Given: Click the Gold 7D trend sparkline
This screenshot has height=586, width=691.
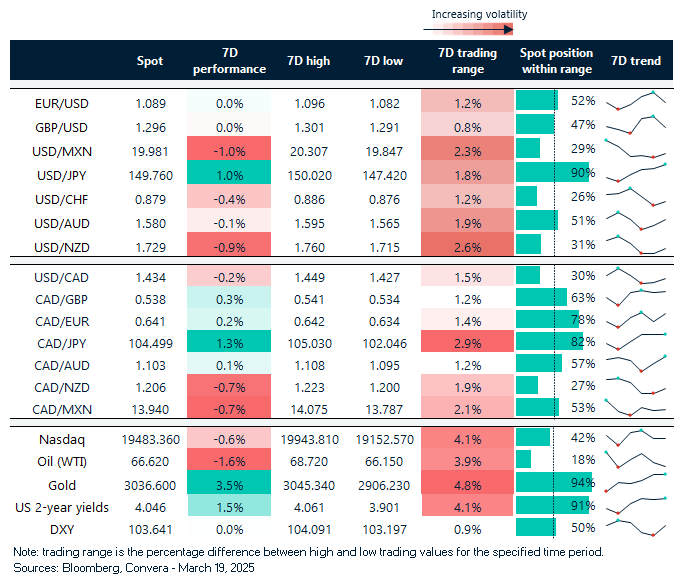Looking at the screenshot, I should coord(636,483).
